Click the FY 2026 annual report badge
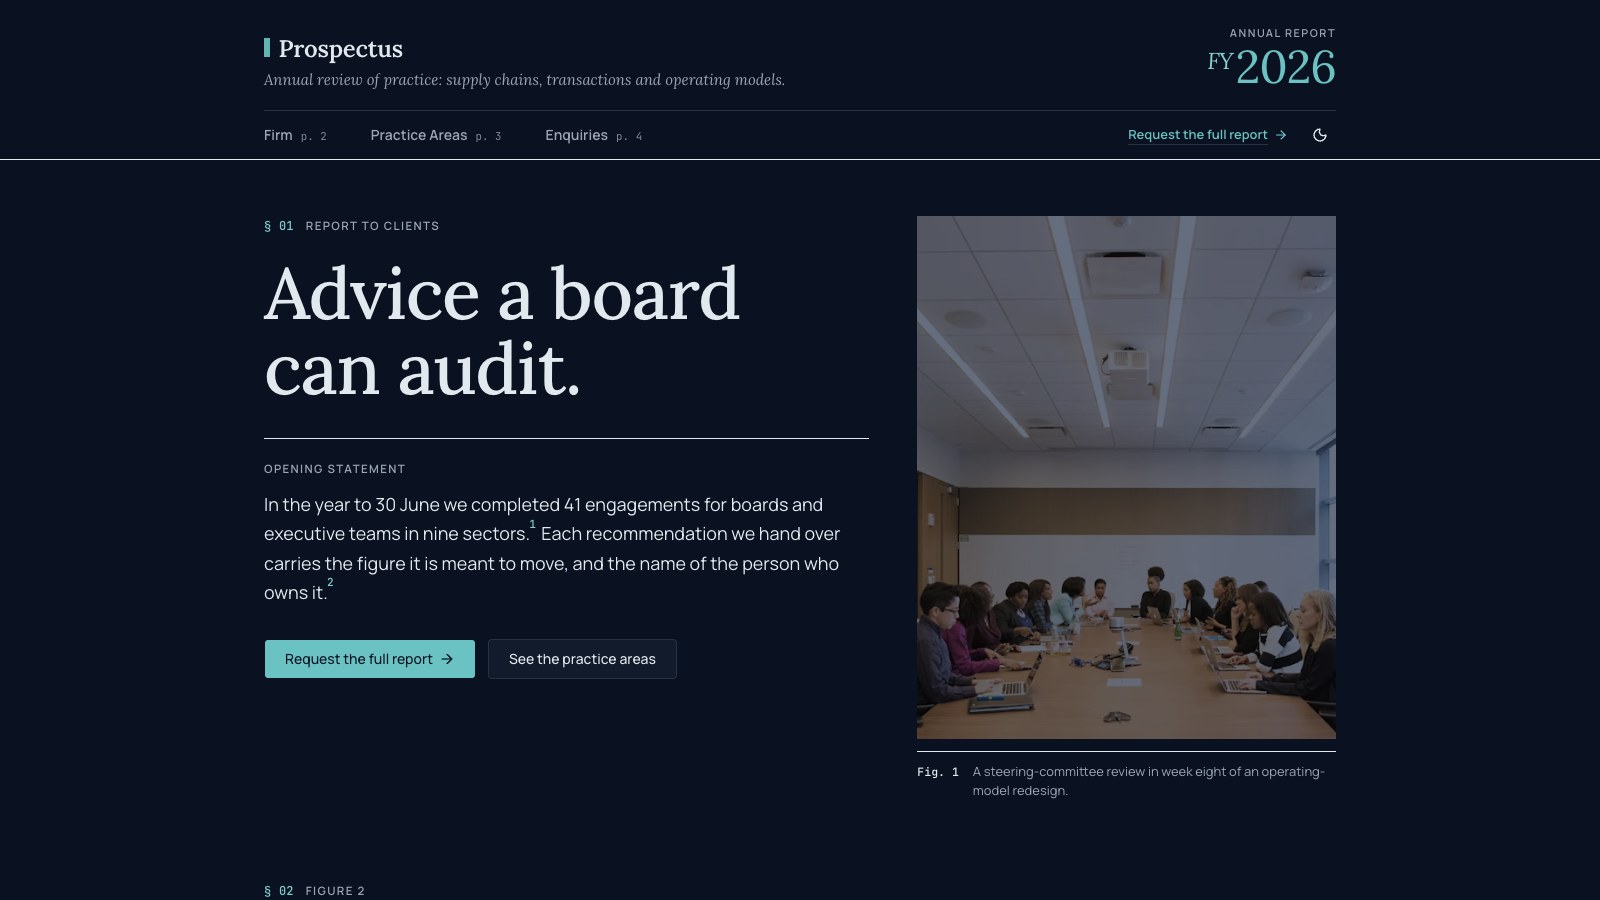This screenshot has width=1600, height=900. pyautogui.click(x=1271, y=59)
